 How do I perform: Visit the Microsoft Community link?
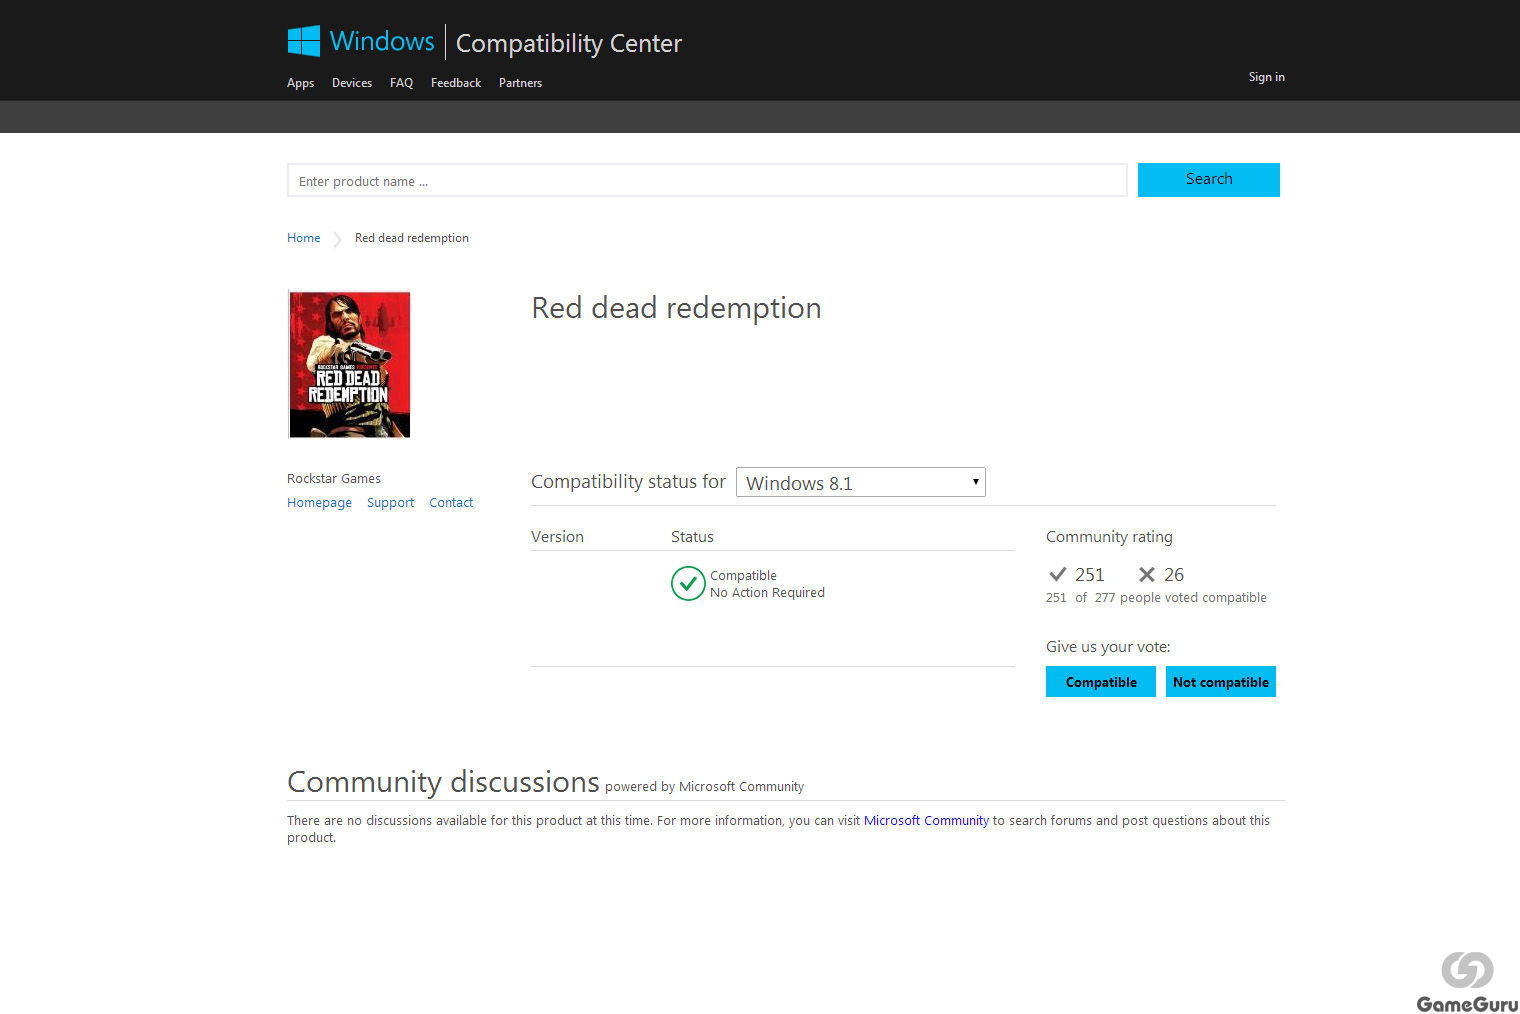(926, 820)
